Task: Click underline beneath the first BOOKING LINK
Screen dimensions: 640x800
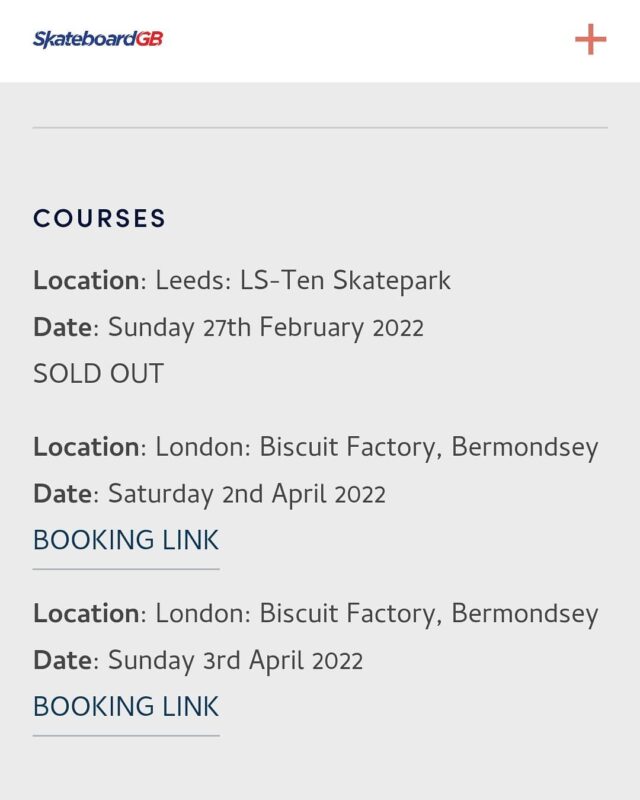Action: pos(126,569)
